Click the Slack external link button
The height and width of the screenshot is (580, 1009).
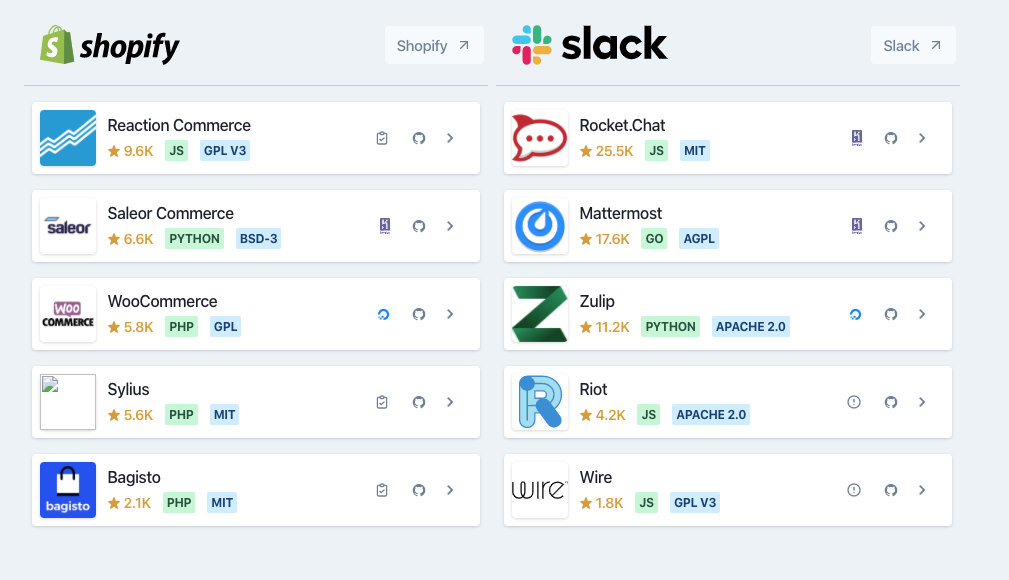[x=912, y=45]
